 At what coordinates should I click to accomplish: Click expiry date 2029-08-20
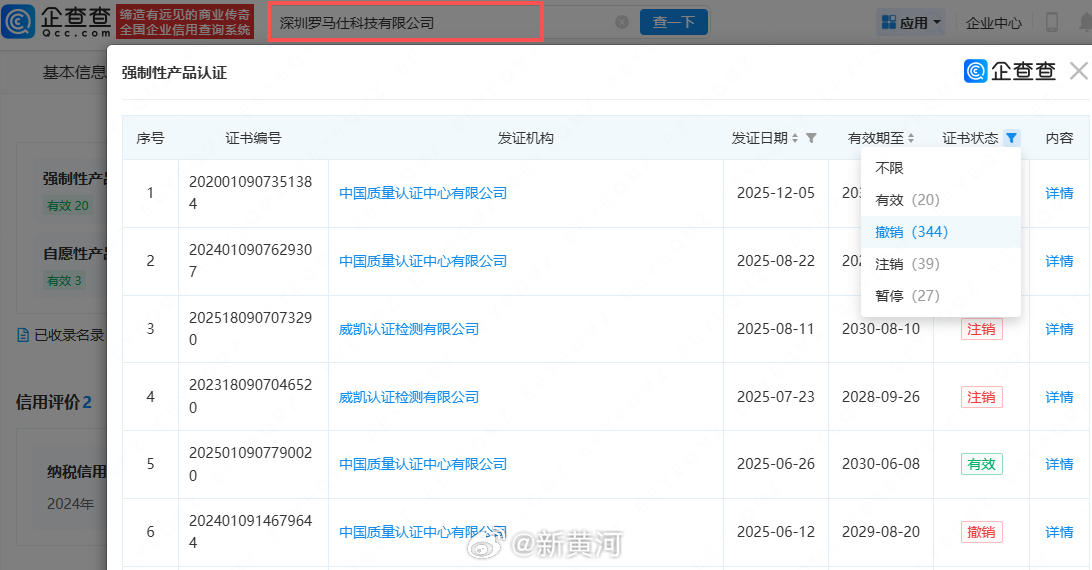coord(881,532)
